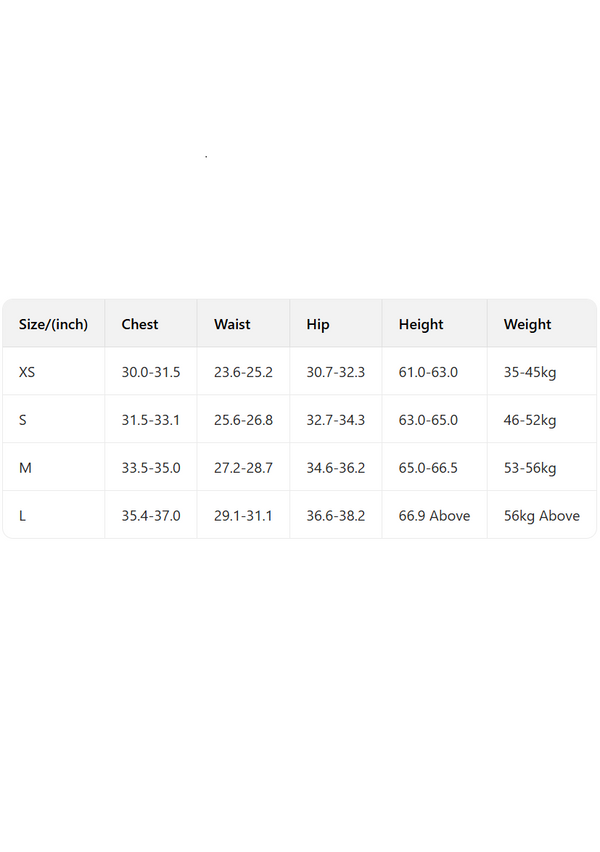This screenshot has width=600, height=852.
Task: Select the M size row label
Action: click(24, 468)
